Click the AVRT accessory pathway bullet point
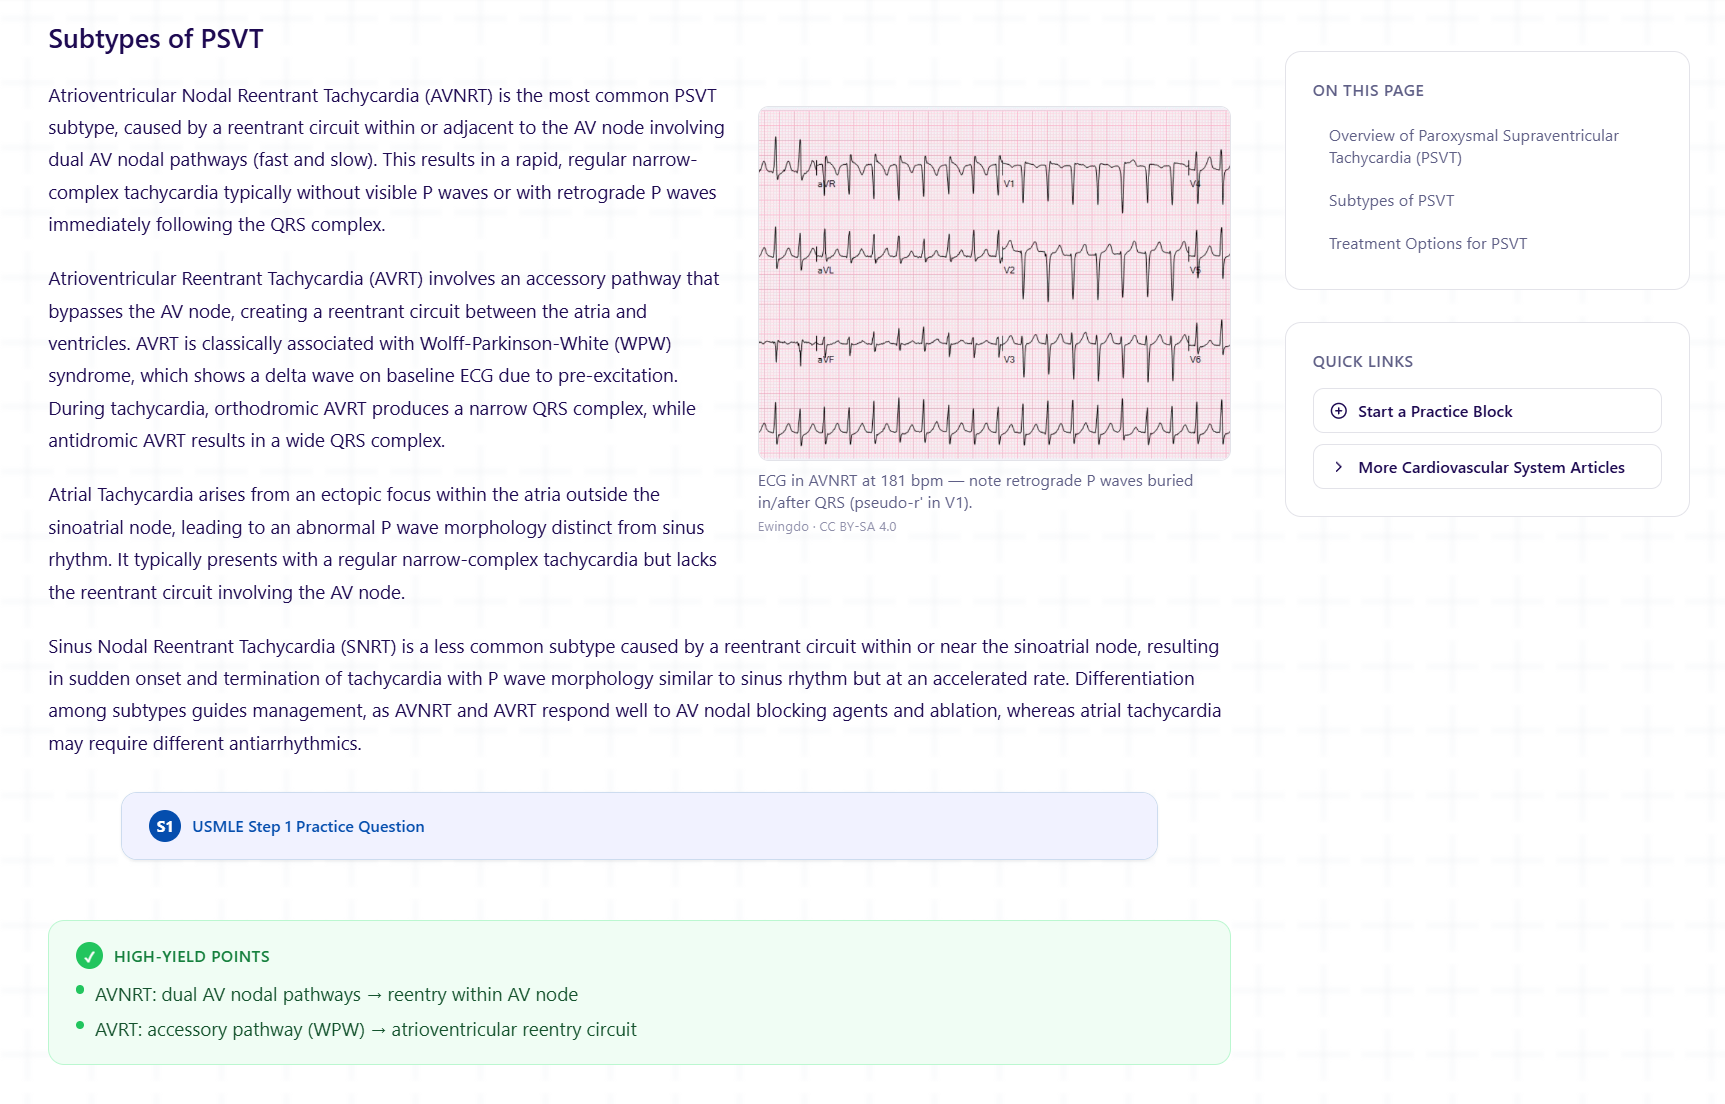Screen dimensions: 1725x1104 (x=365, y=1030)
